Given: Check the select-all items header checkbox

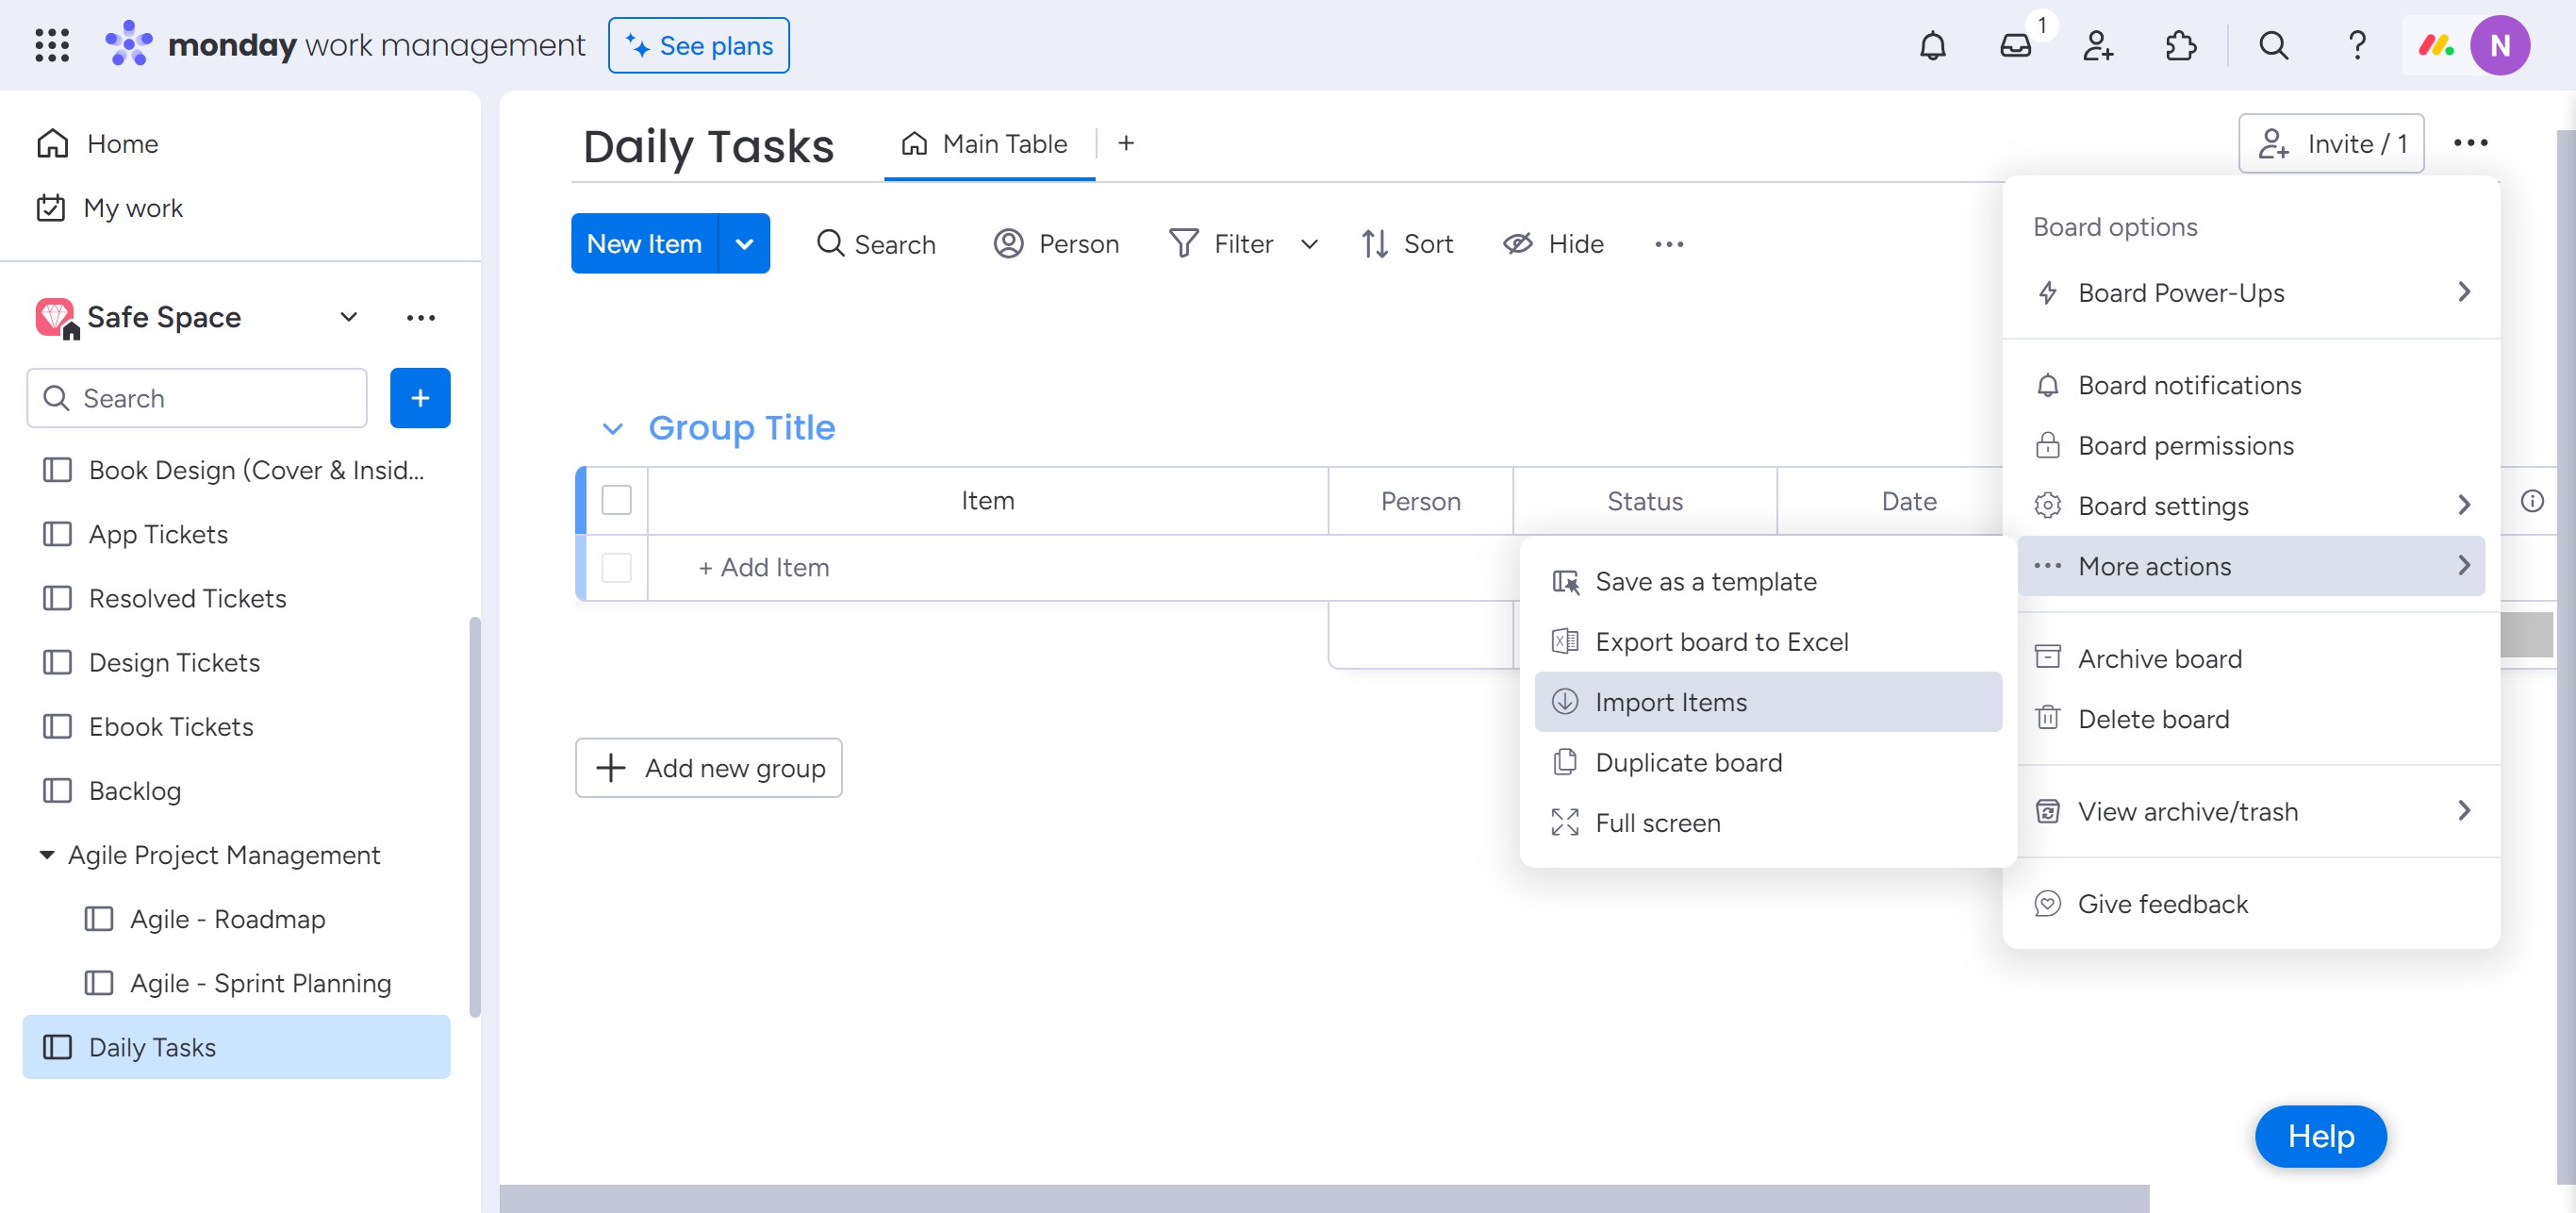Looking at the screenshot, I should (x=616, y=500).
